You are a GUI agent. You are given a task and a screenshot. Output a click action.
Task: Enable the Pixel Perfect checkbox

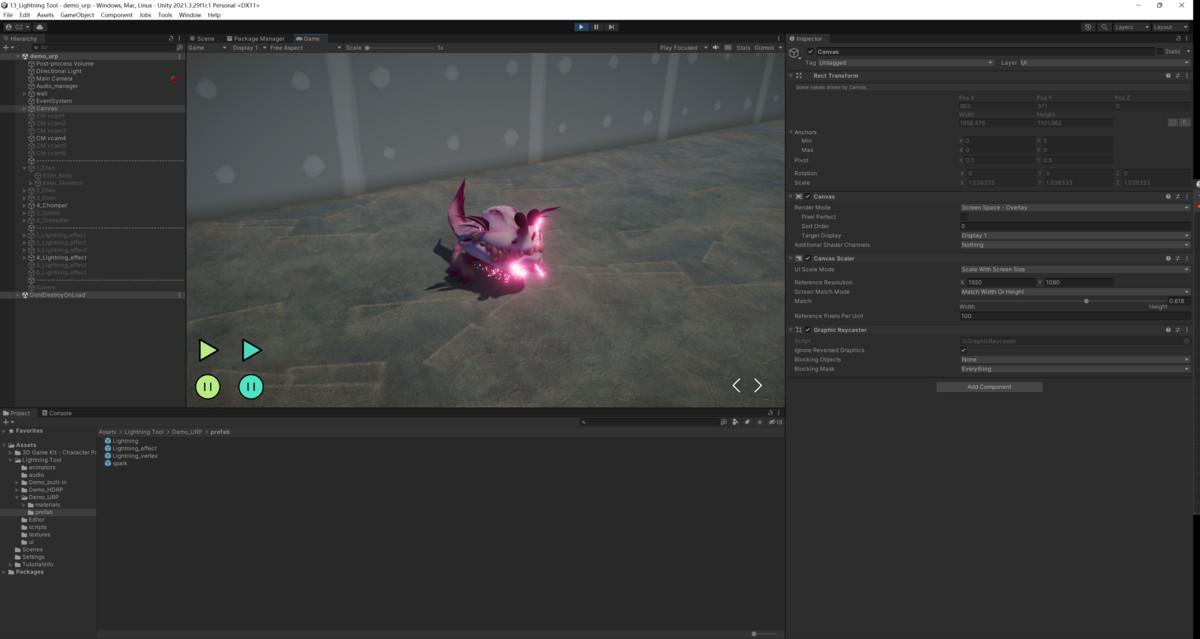tap(964, 216)
